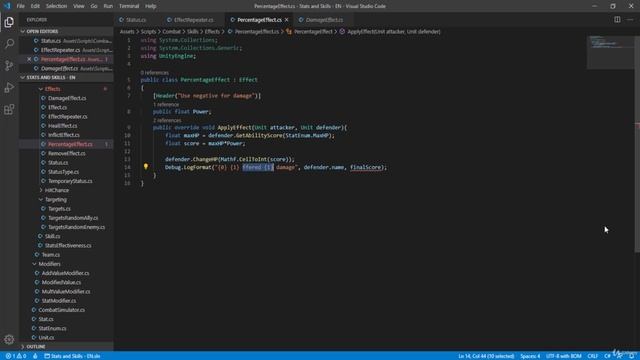Open CombatSimulator.cs in the file tree

(x=62, y=310)
